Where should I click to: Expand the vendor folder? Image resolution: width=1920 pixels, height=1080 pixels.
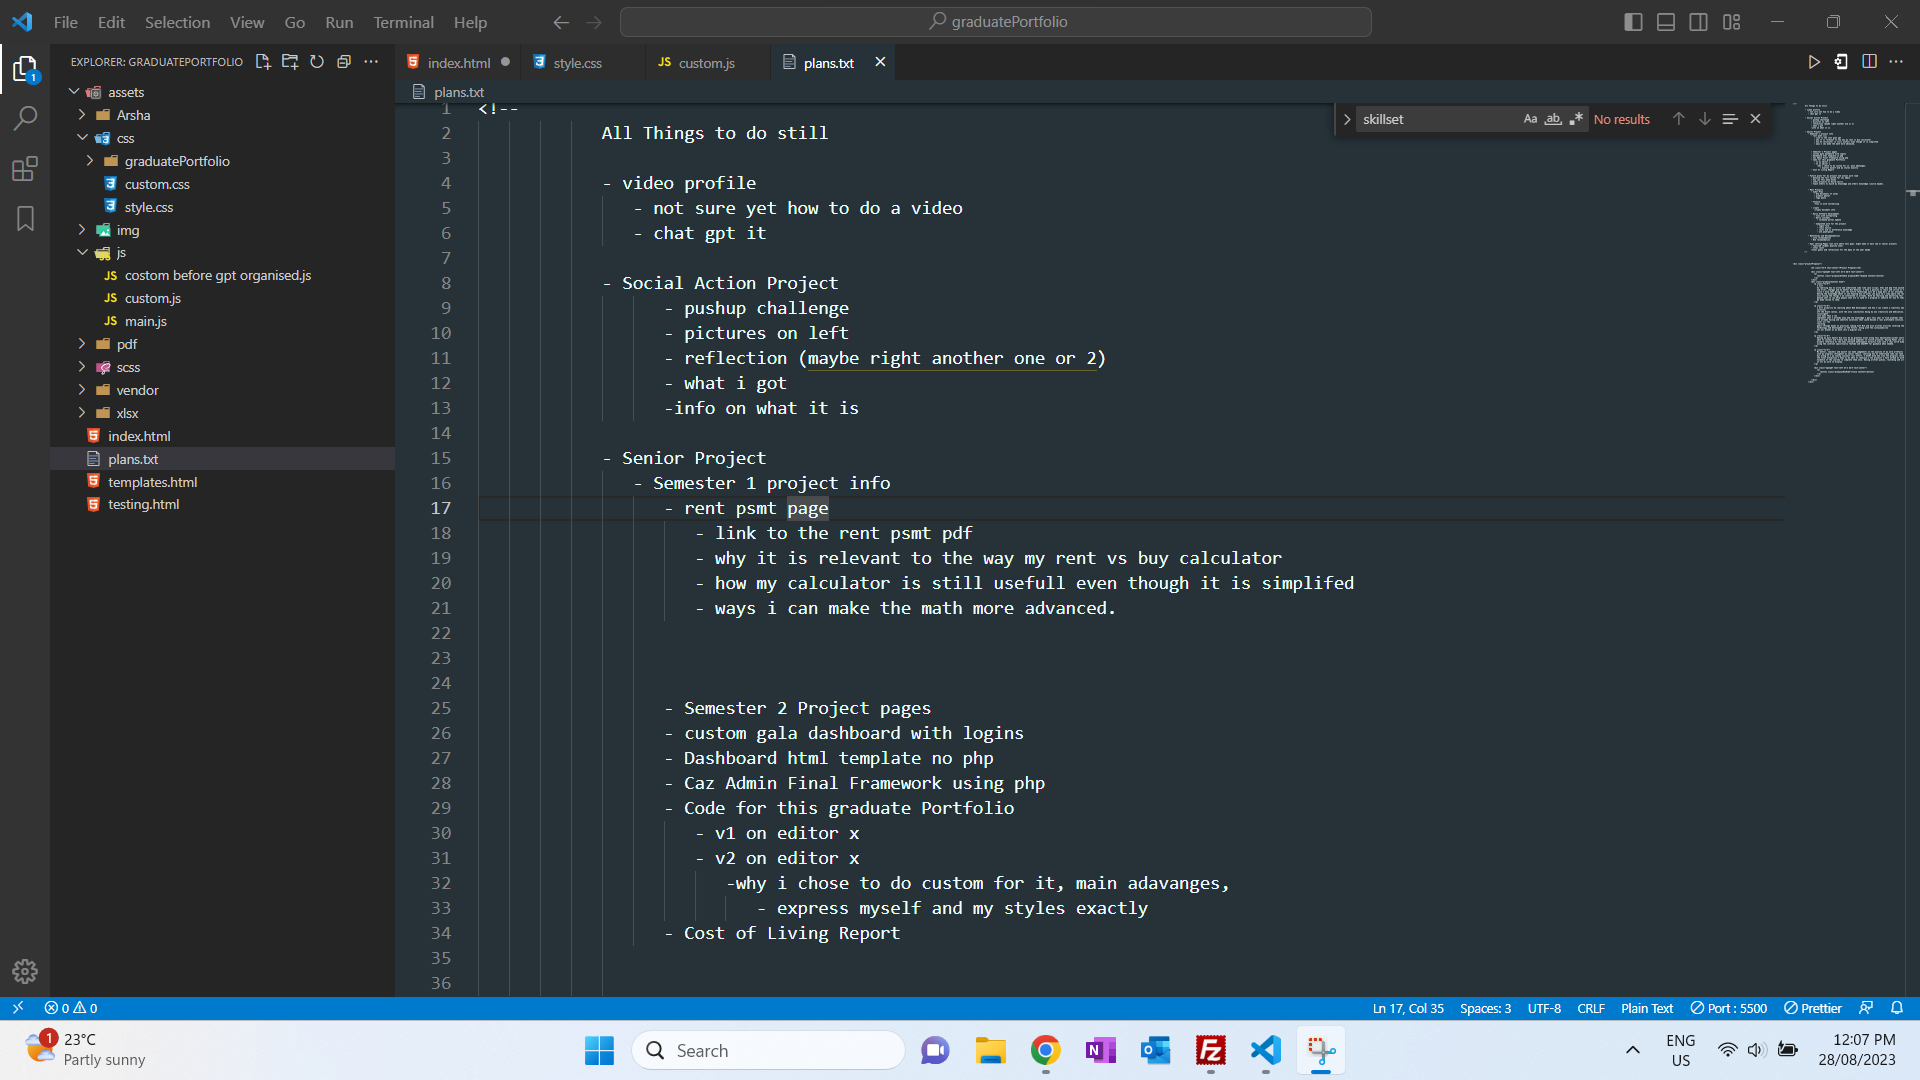pyautogui.click(x=222, y=390)
